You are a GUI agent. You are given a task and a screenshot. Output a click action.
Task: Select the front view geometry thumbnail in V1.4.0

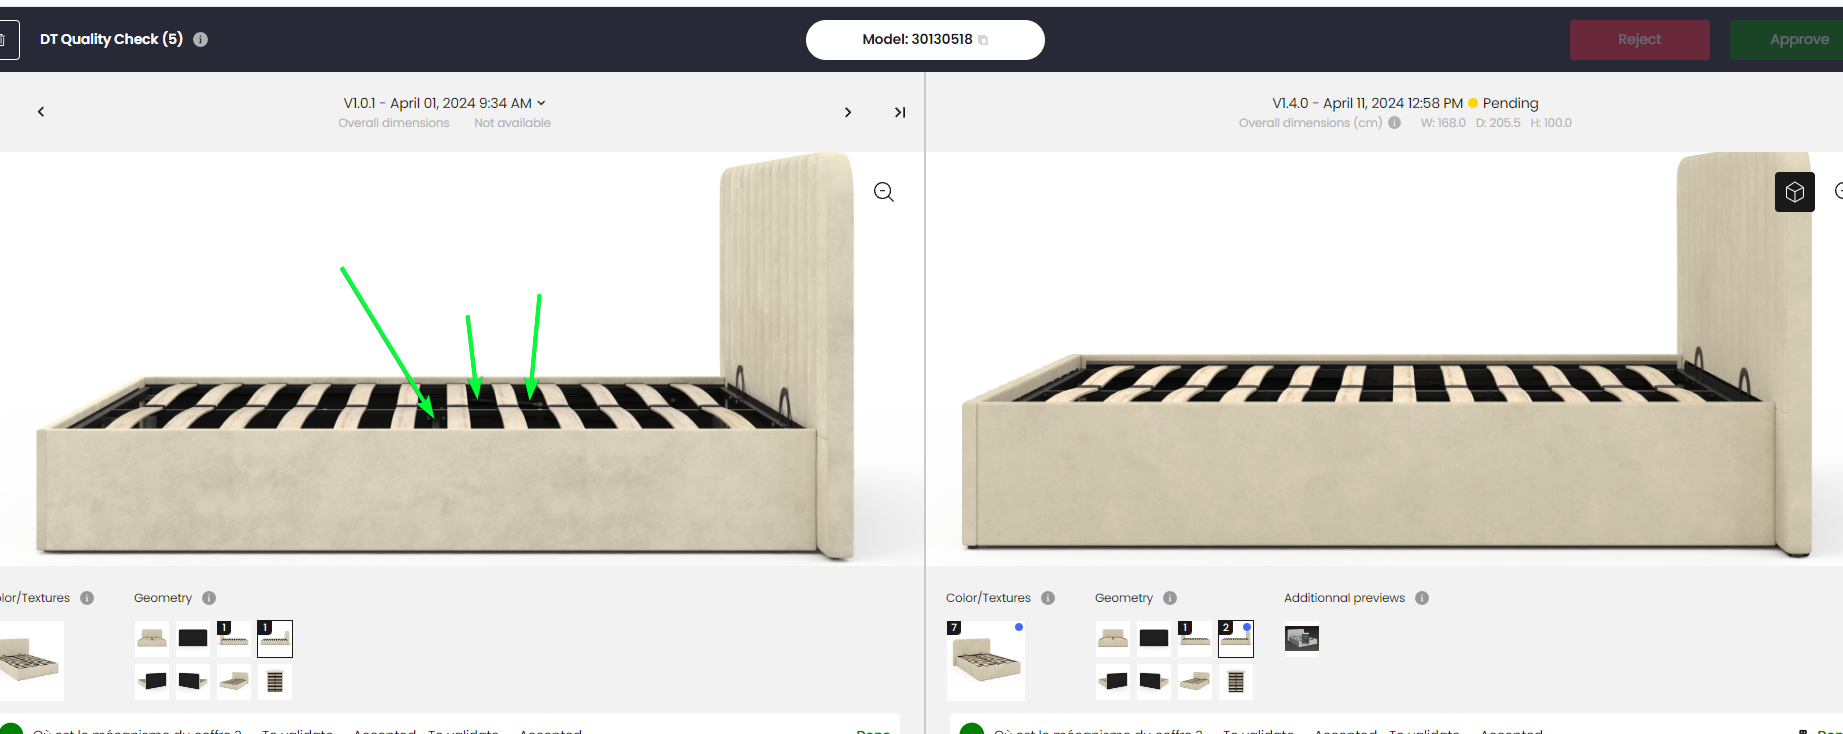point(1113,638)
